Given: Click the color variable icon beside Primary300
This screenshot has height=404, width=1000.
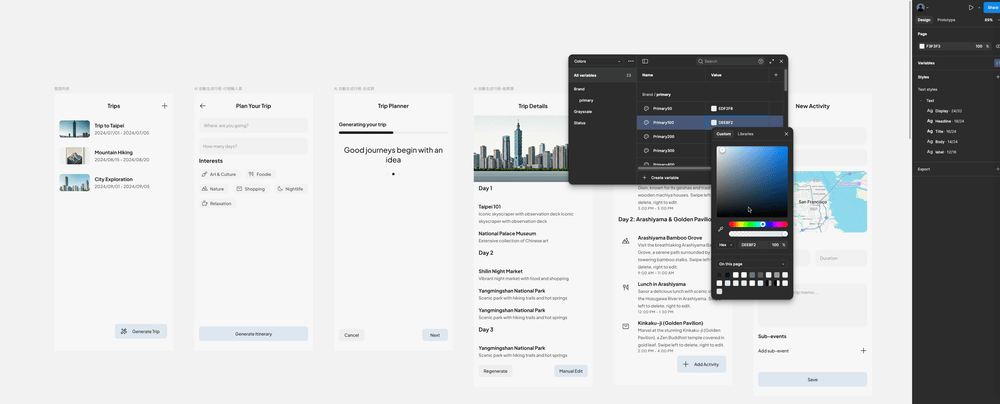Looking at the screenshot, I should 646,151.
